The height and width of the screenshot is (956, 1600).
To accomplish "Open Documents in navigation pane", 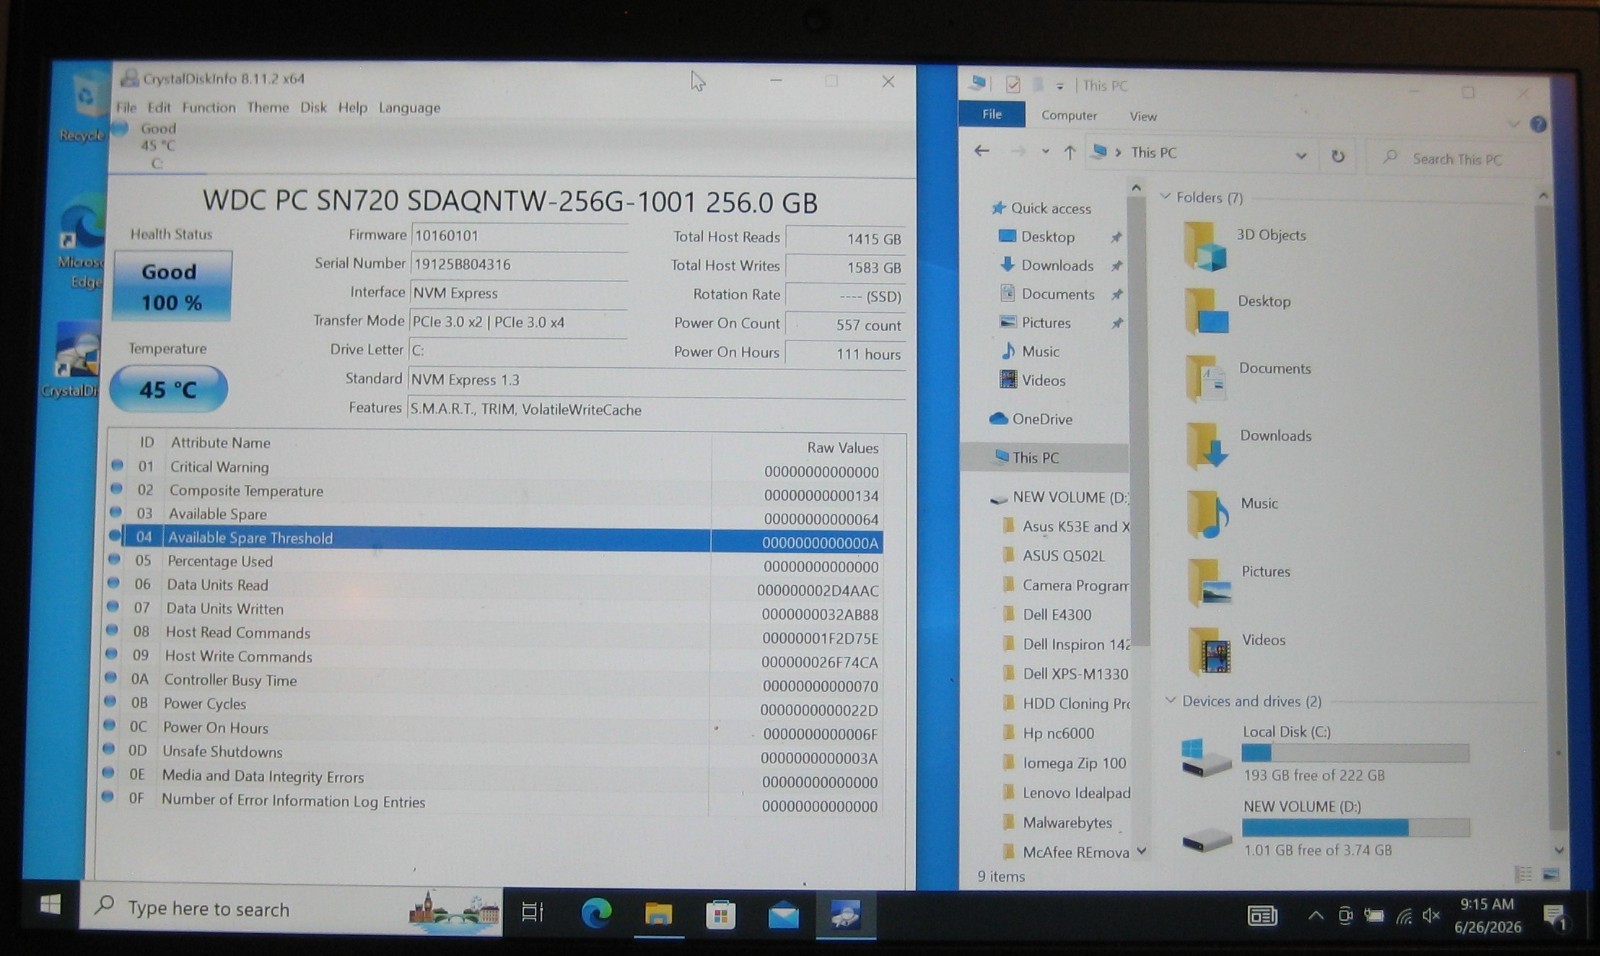I will pyautogui.click(x=1057, y=295).
